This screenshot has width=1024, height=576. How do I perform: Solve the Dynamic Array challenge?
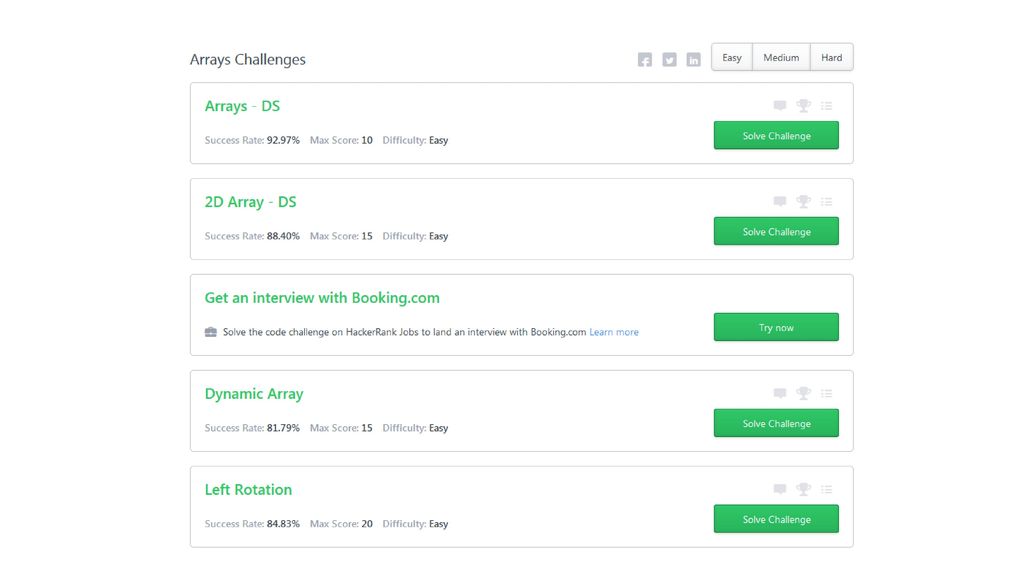(776, 423)
